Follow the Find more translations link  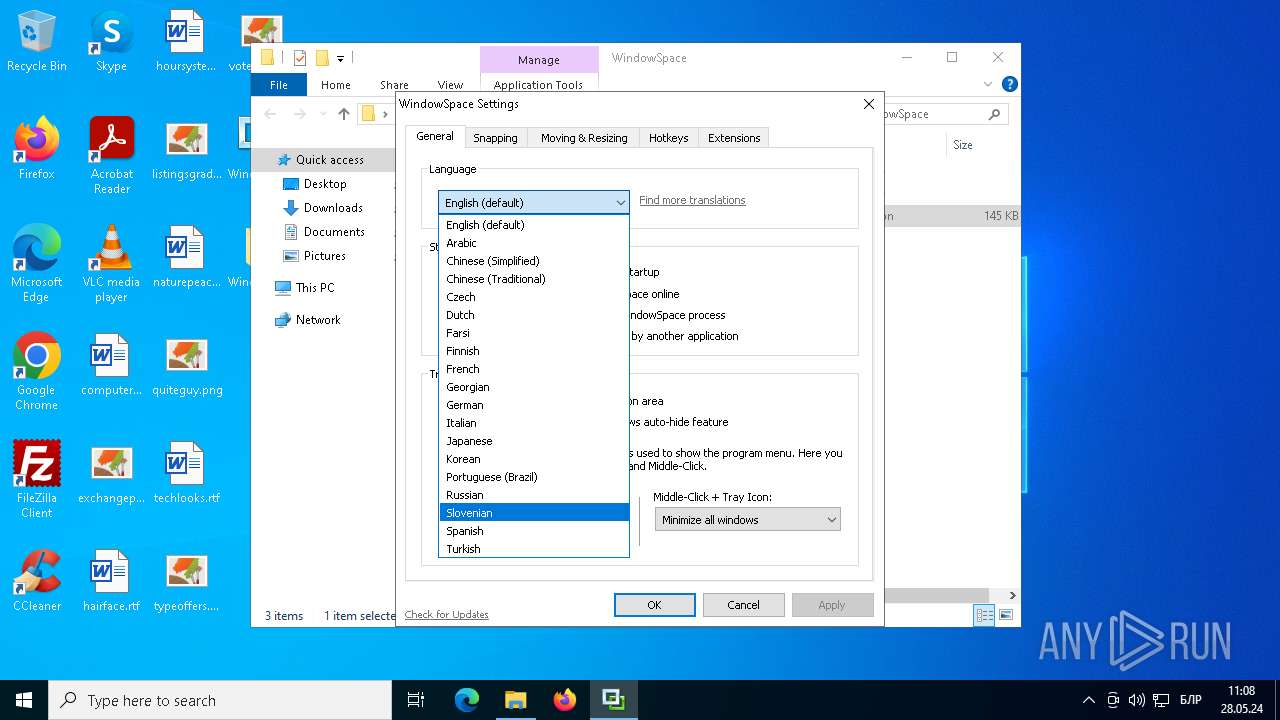pyautogui.click(x=692, y=200)
